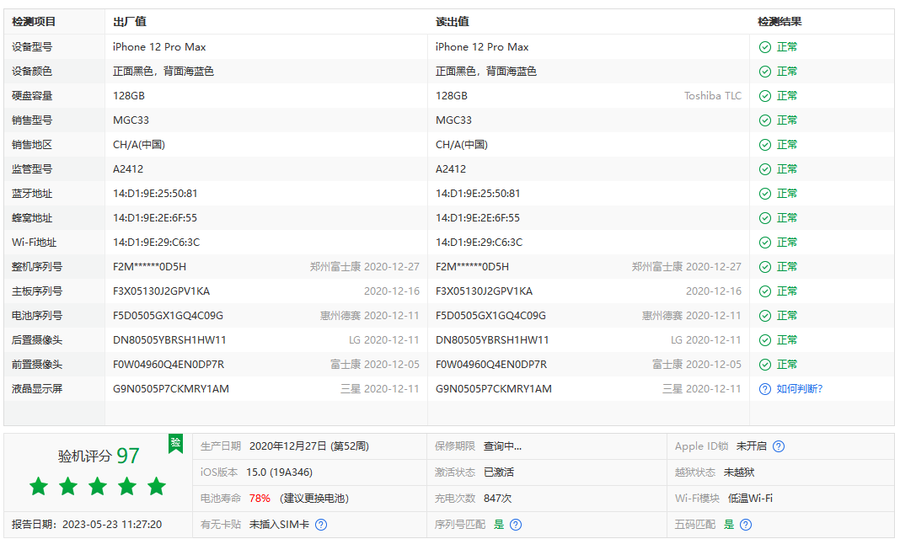Screen dimensions: 900x539
Task: Select factory A2412 regulatory model value
Action: (x=128, y=169)
